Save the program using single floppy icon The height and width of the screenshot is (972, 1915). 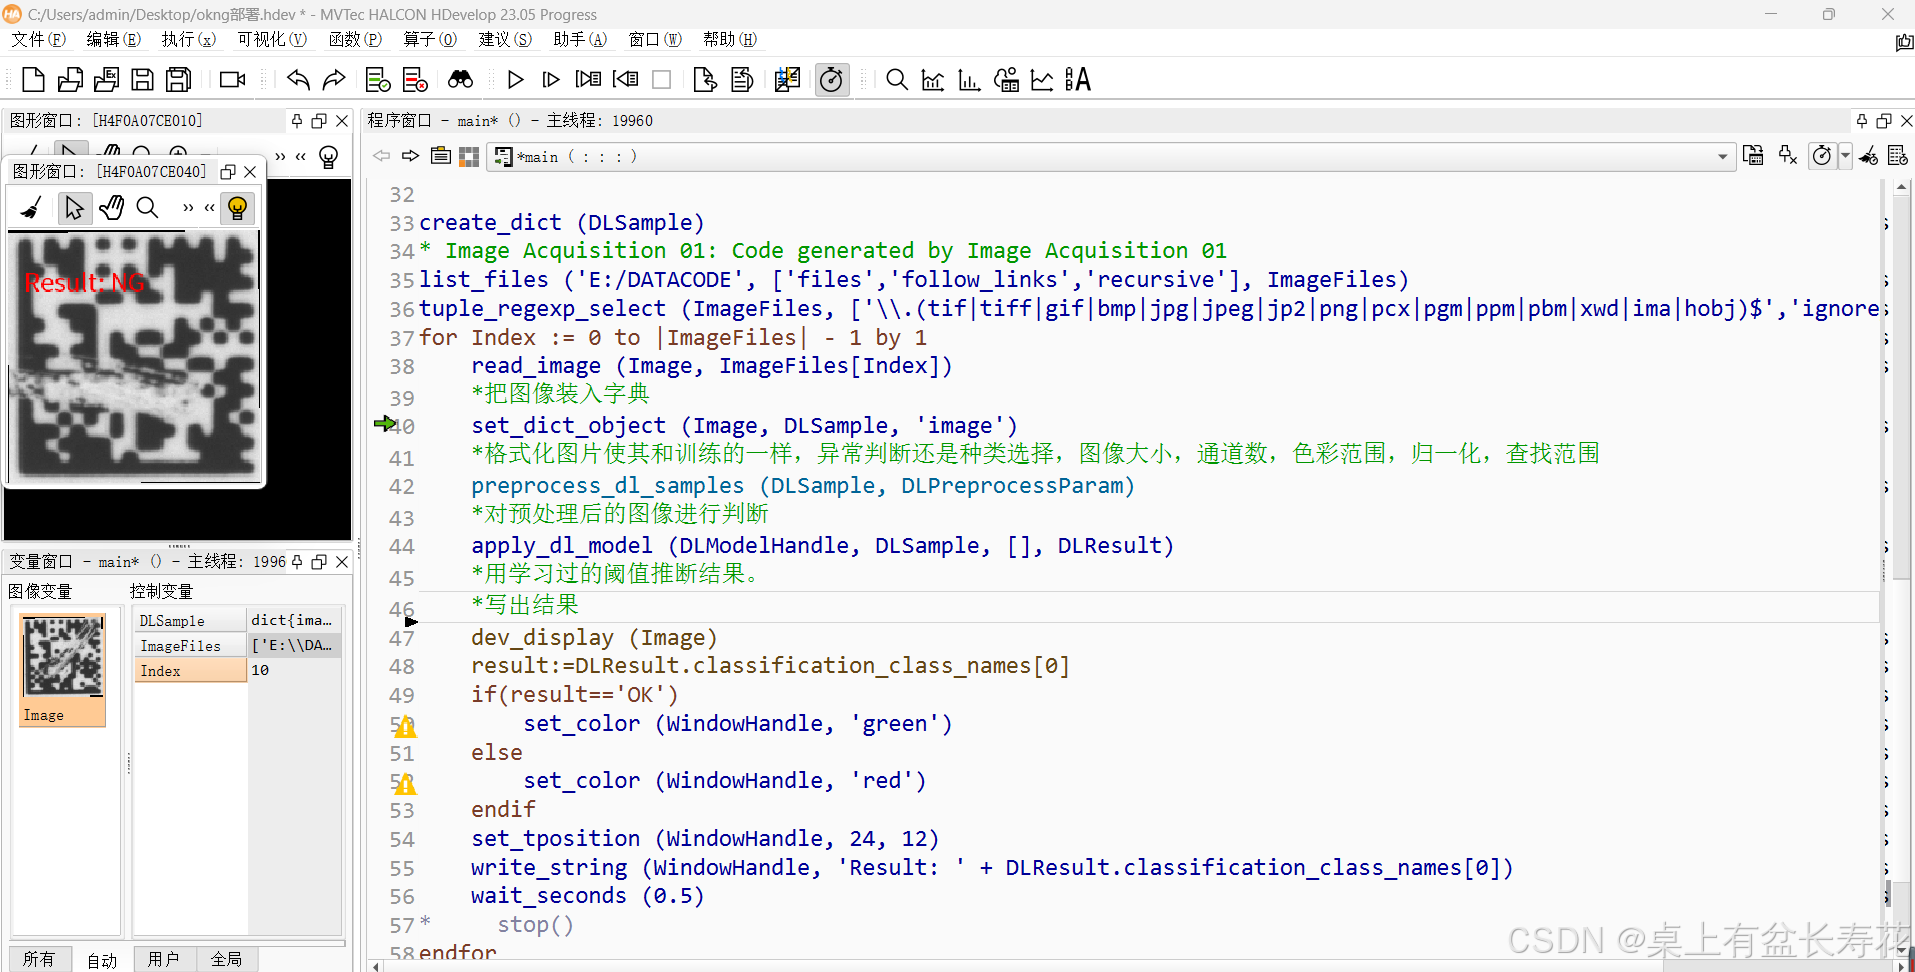(142, 80)
